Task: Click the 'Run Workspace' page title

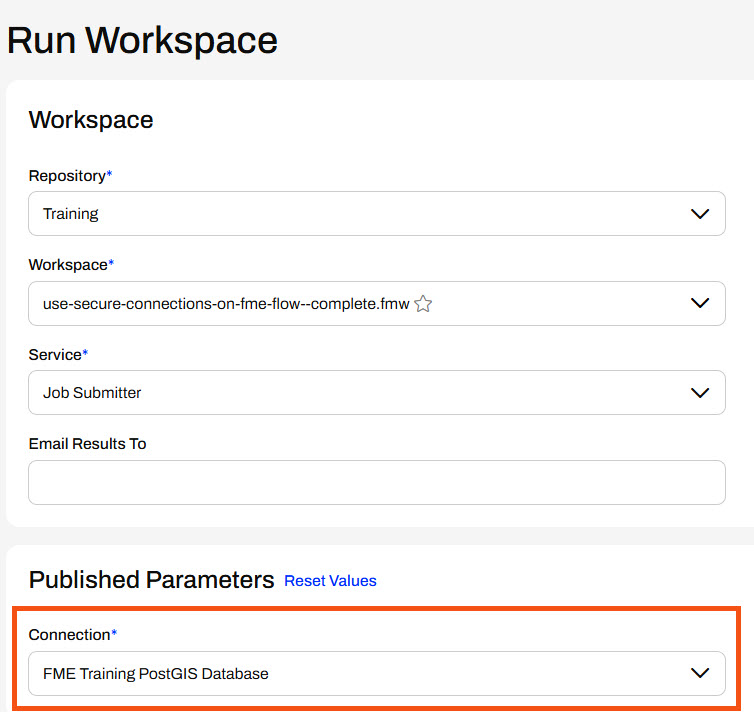Action: click(142, 41)
